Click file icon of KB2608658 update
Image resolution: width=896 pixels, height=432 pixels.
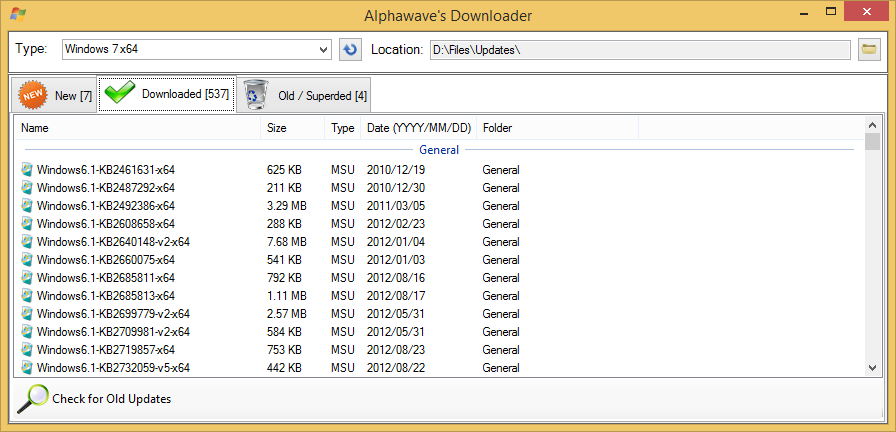[27, 223]
